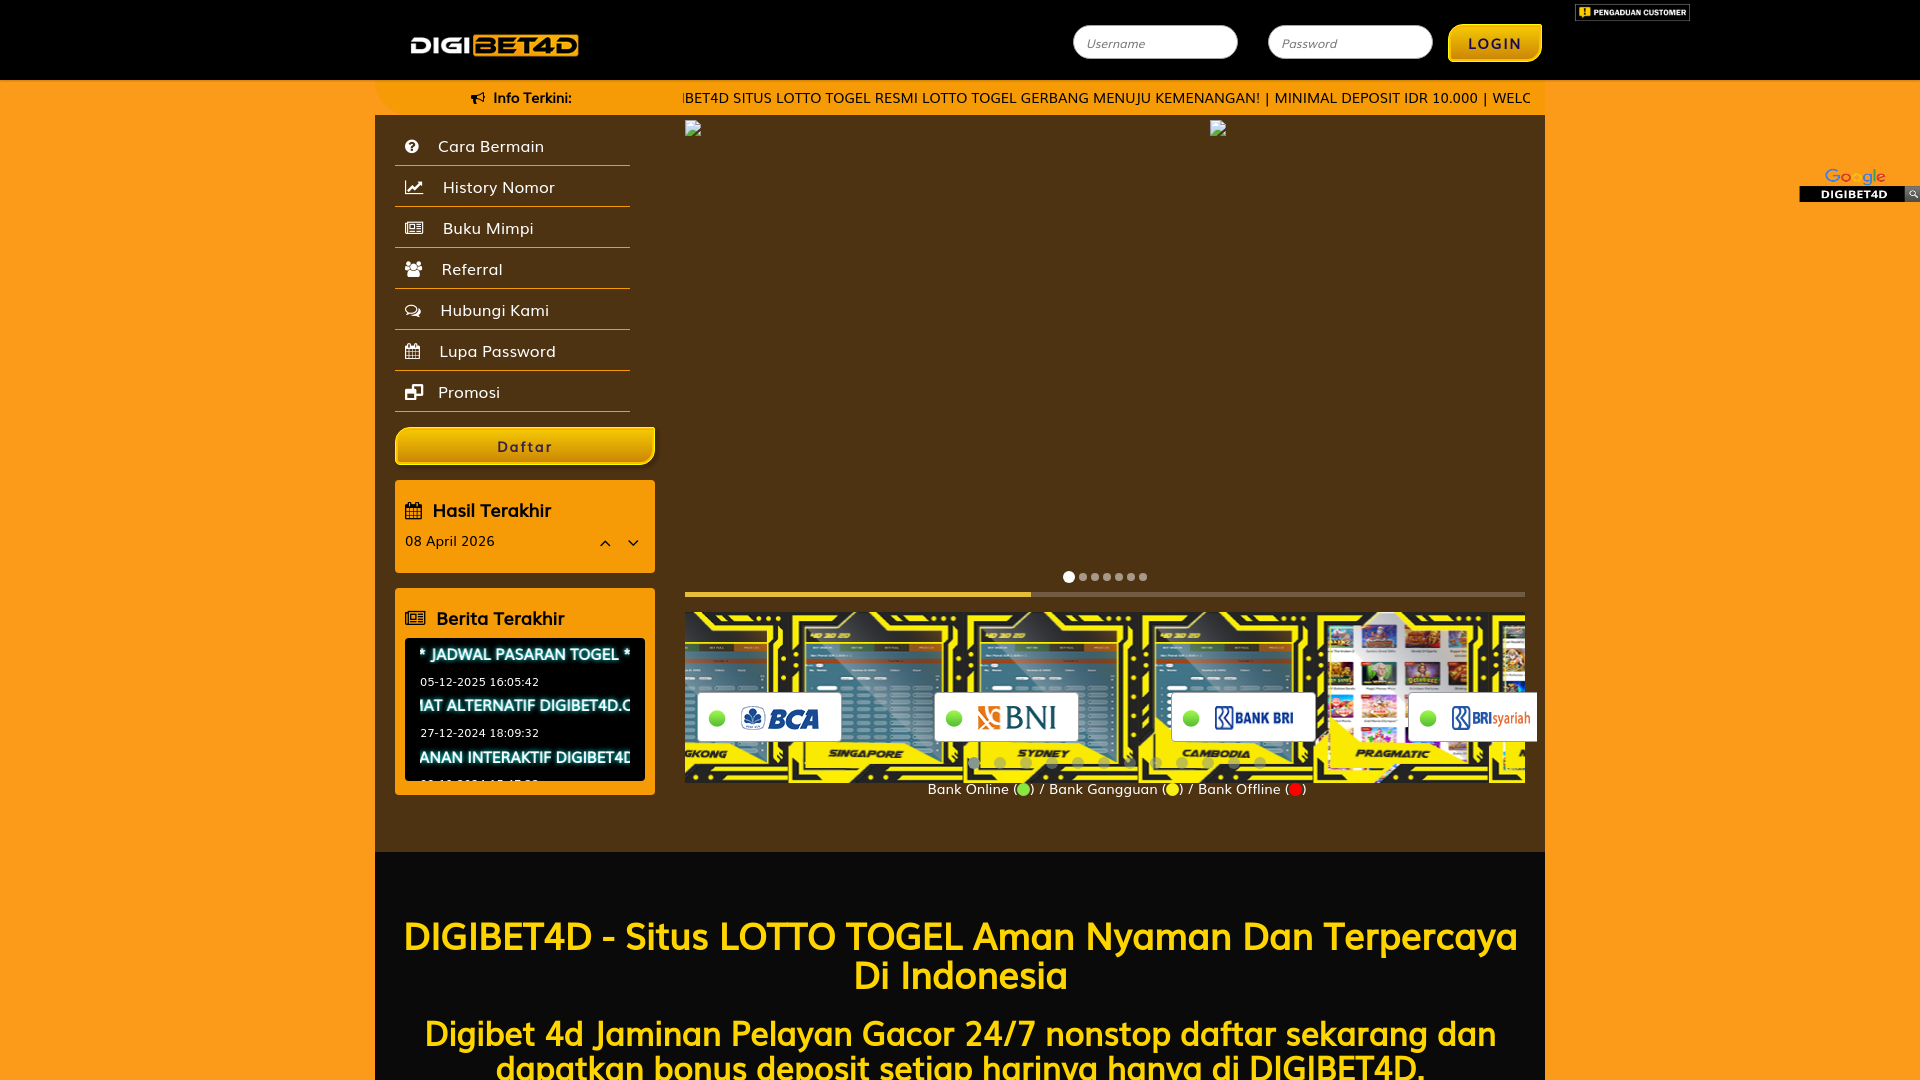Click the Bank BRI logo
The height and width of the screenshot is (1080, 1920).
(x=1254, y=718)
